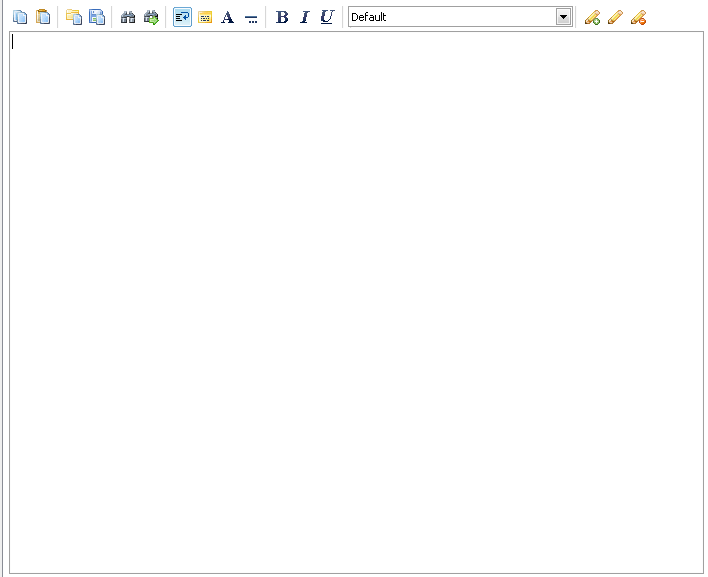
Task: Click the lower part of the text area
Action: [x=356, y=497]
